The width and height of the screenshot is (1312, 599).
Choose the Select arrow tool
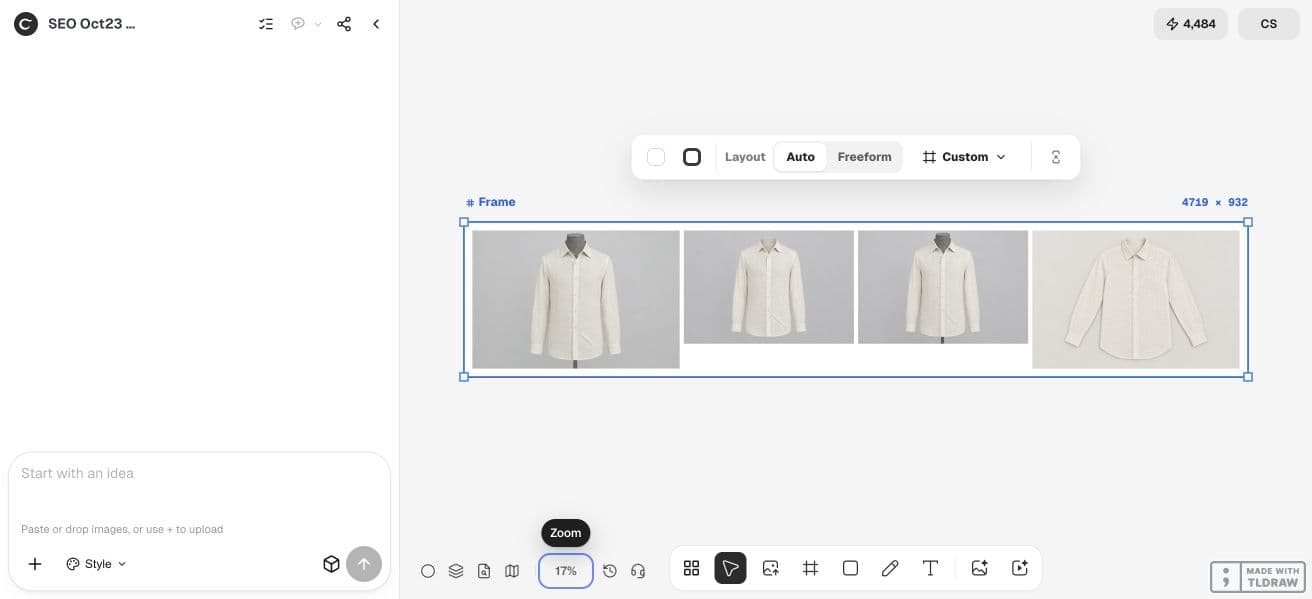pos(731,568)
